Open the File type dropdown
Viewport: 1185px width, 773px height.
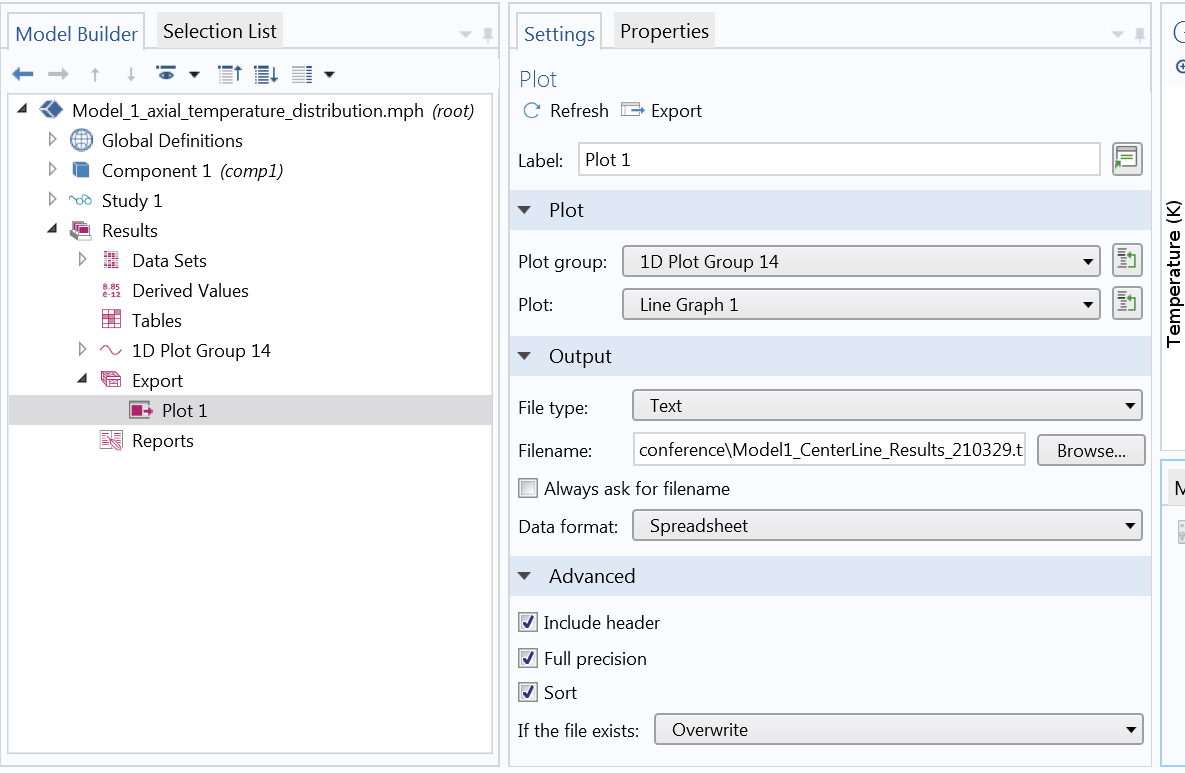click(887, 406)
